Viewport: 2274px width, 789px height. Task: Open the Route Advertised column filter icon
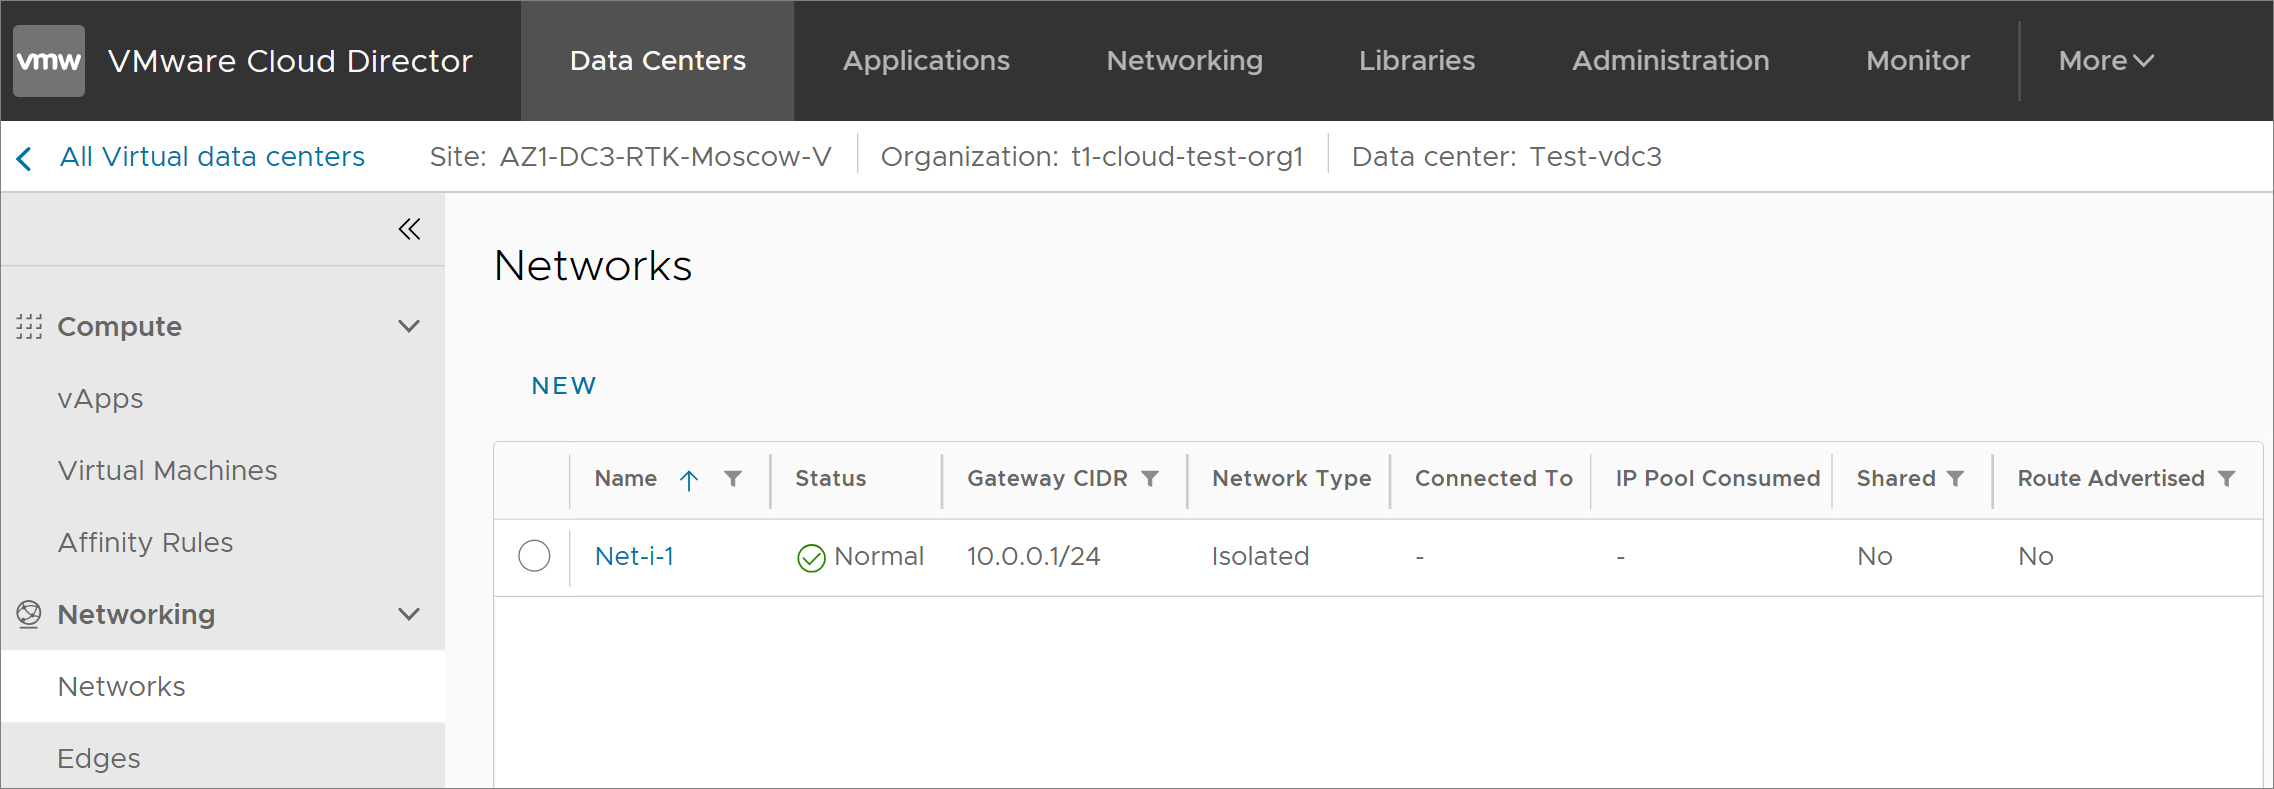pyautogui.click(x=2226, y=479)
